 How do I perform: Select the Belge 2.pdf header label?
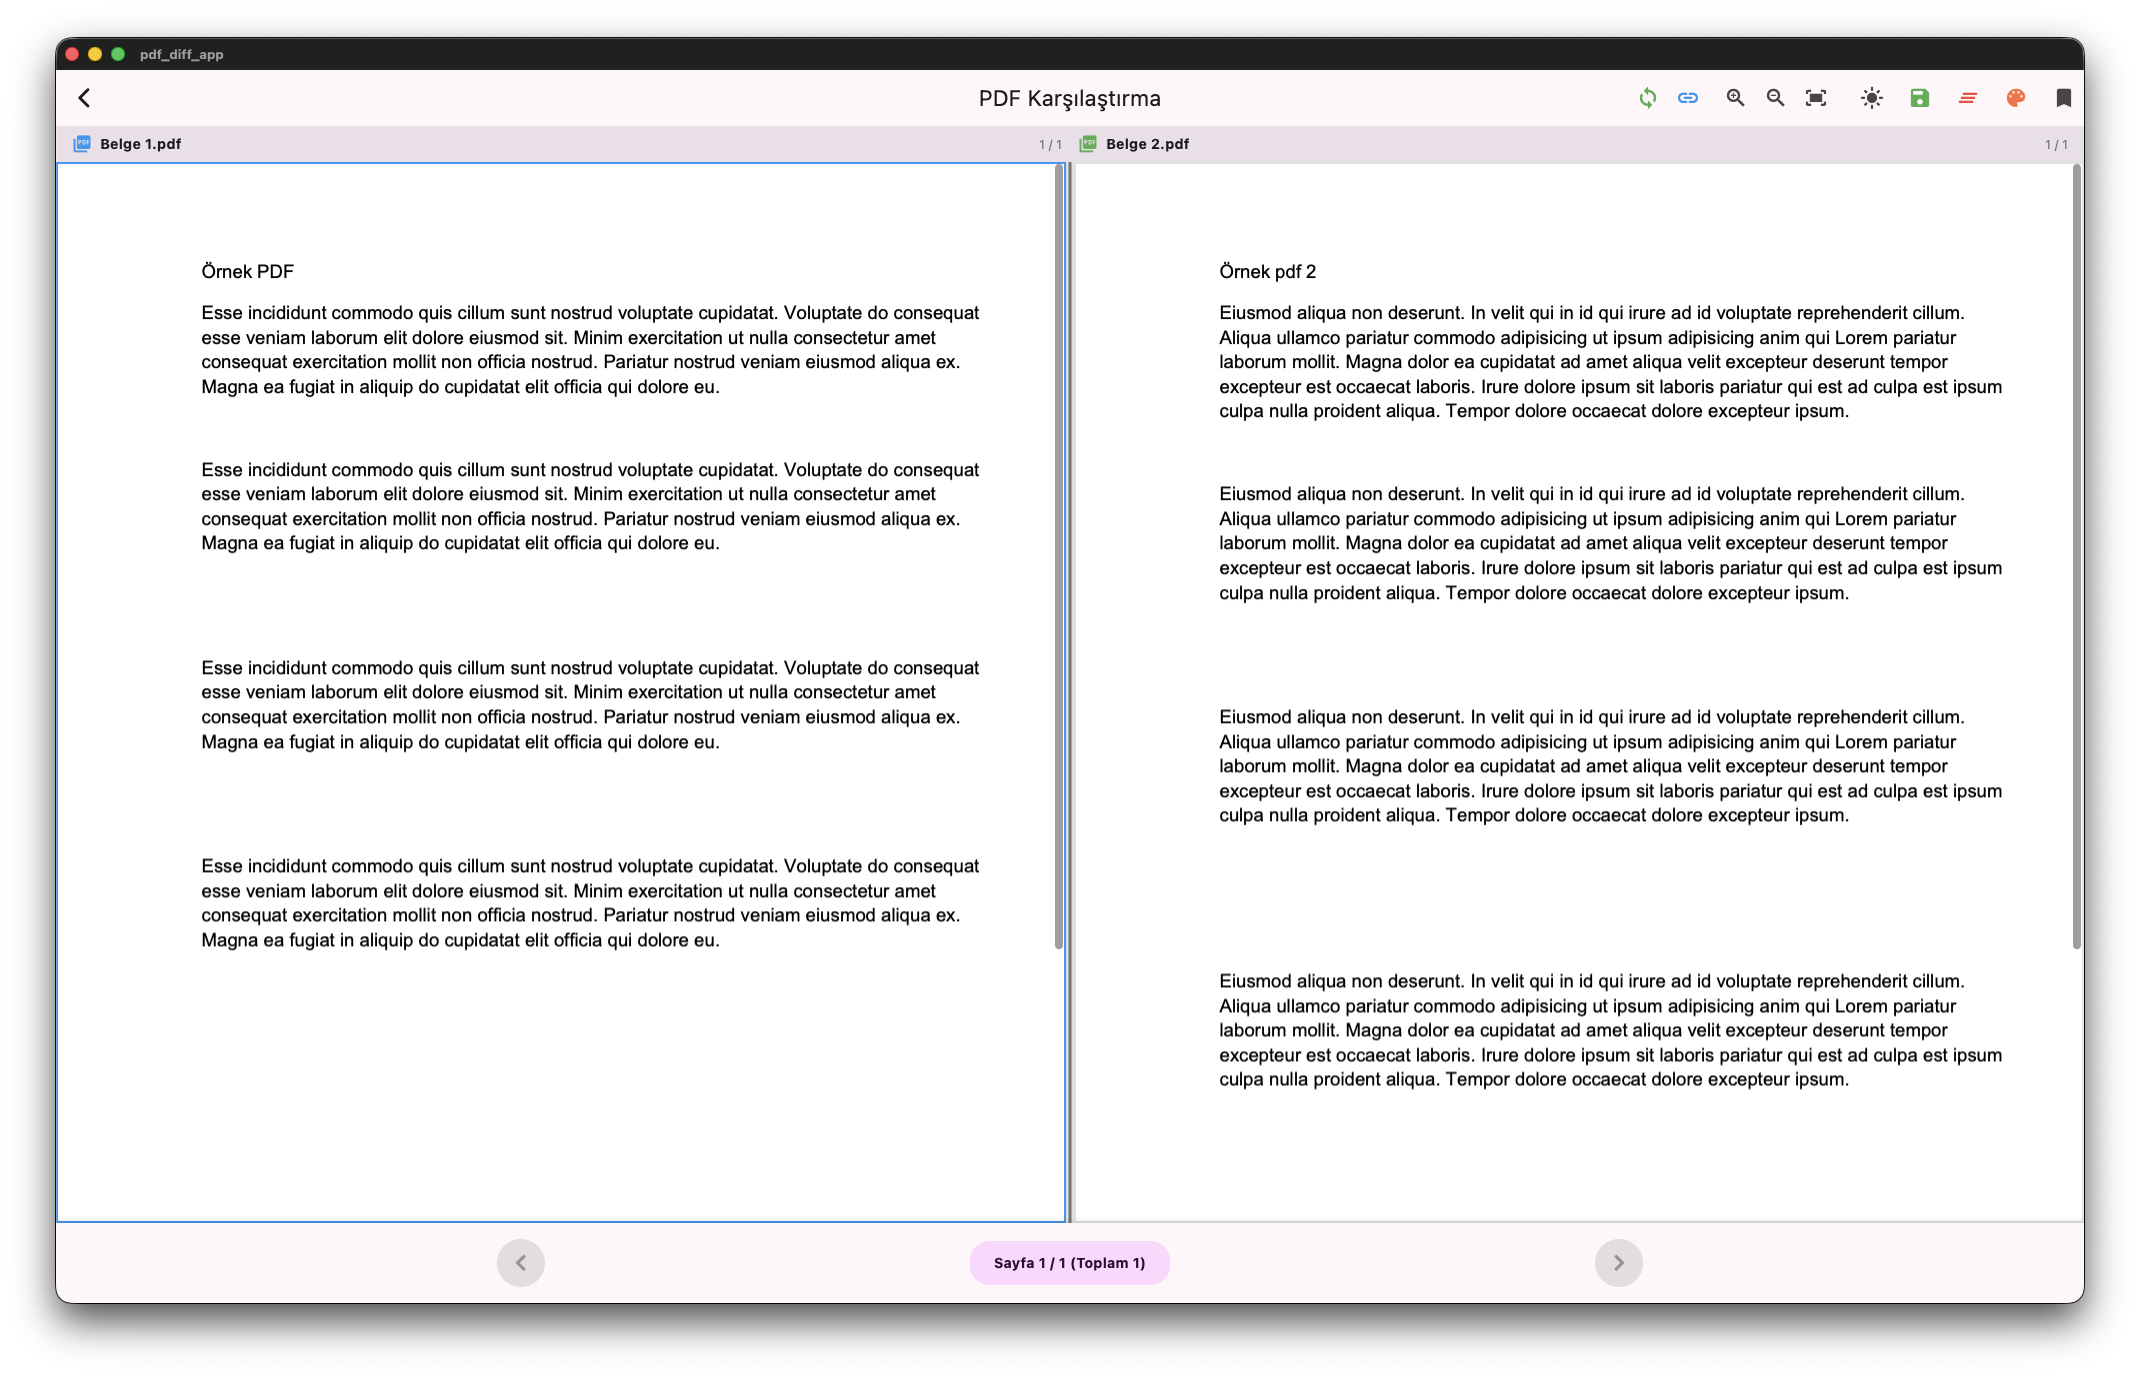1147,144
